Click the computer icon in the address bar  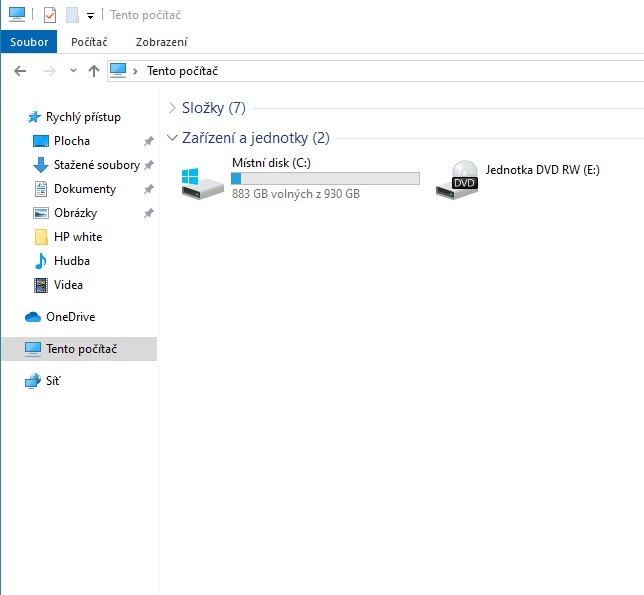[x=118, y=71]
